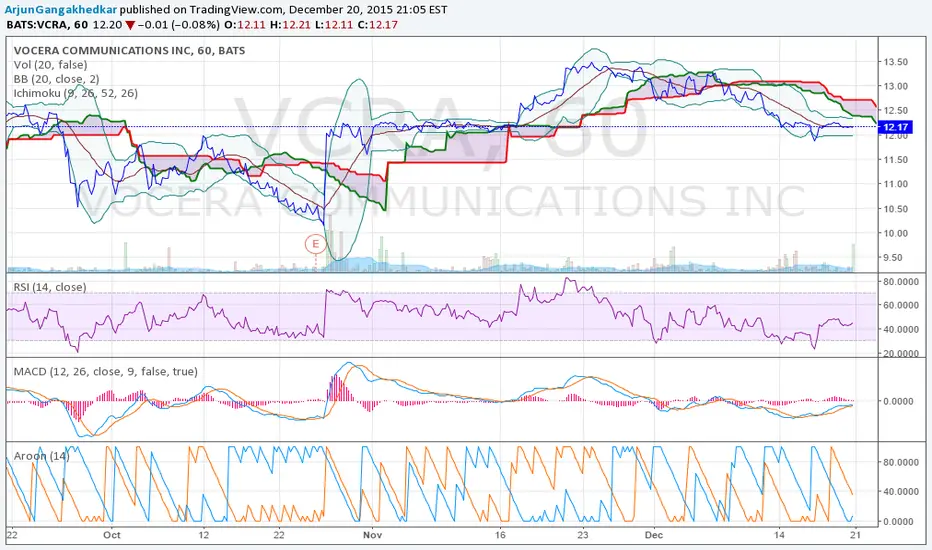Click the Oct date on time axis
This screenshot has width=932, height=550.
[x=112, y=535]
